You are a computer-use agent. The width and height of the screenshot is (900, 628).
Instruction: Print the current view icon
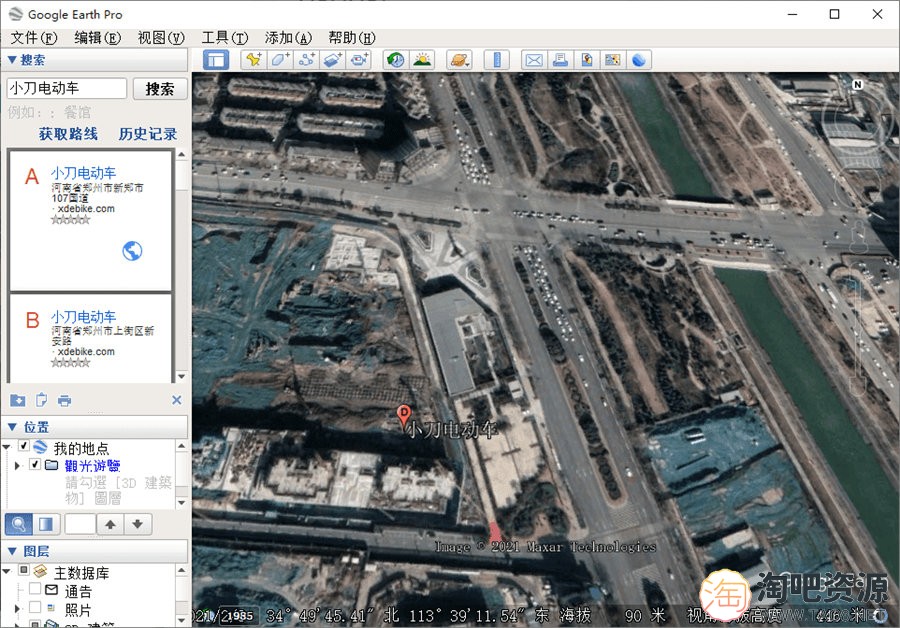tap(560, 60)
